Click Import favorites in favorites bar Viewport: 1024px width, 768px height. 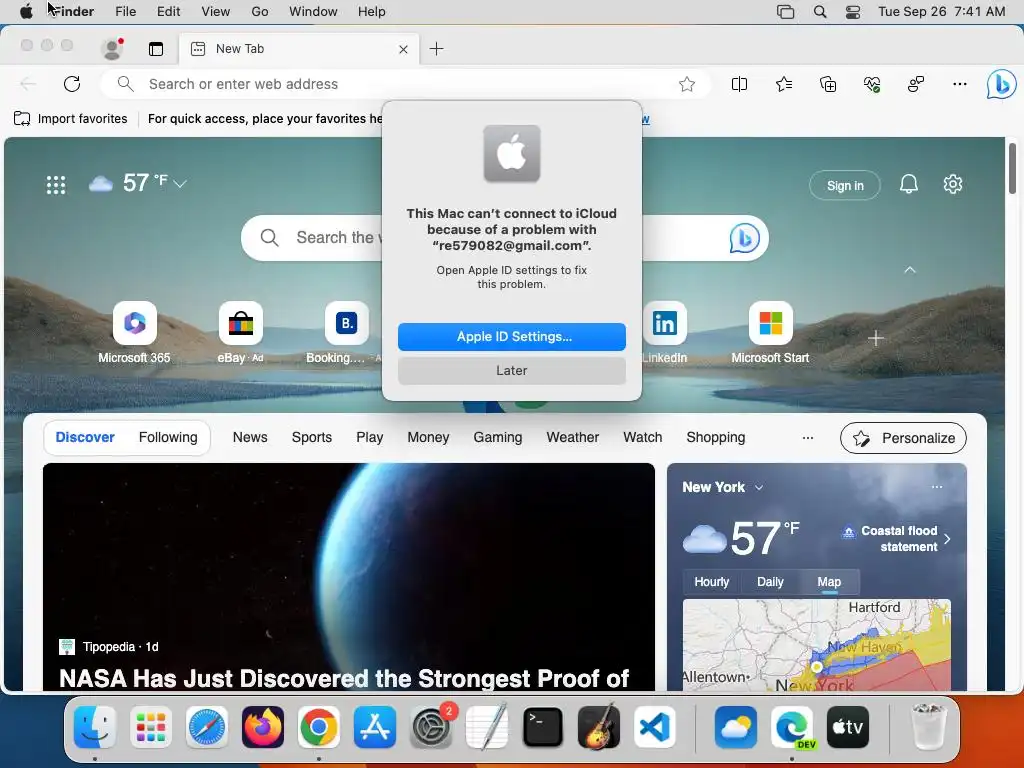71,118
